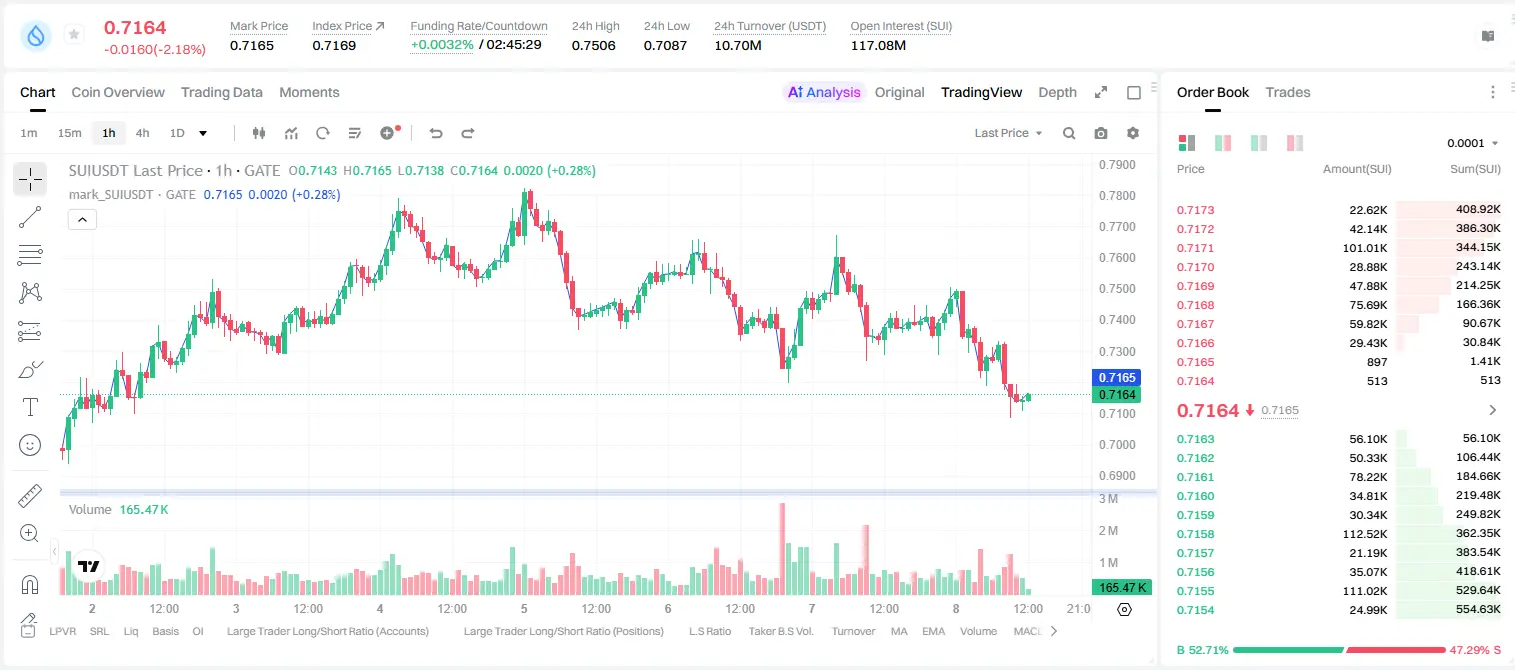1515x670 pixels.
Task: Open the emoji sticker tool
Action: tap(30, 445)
